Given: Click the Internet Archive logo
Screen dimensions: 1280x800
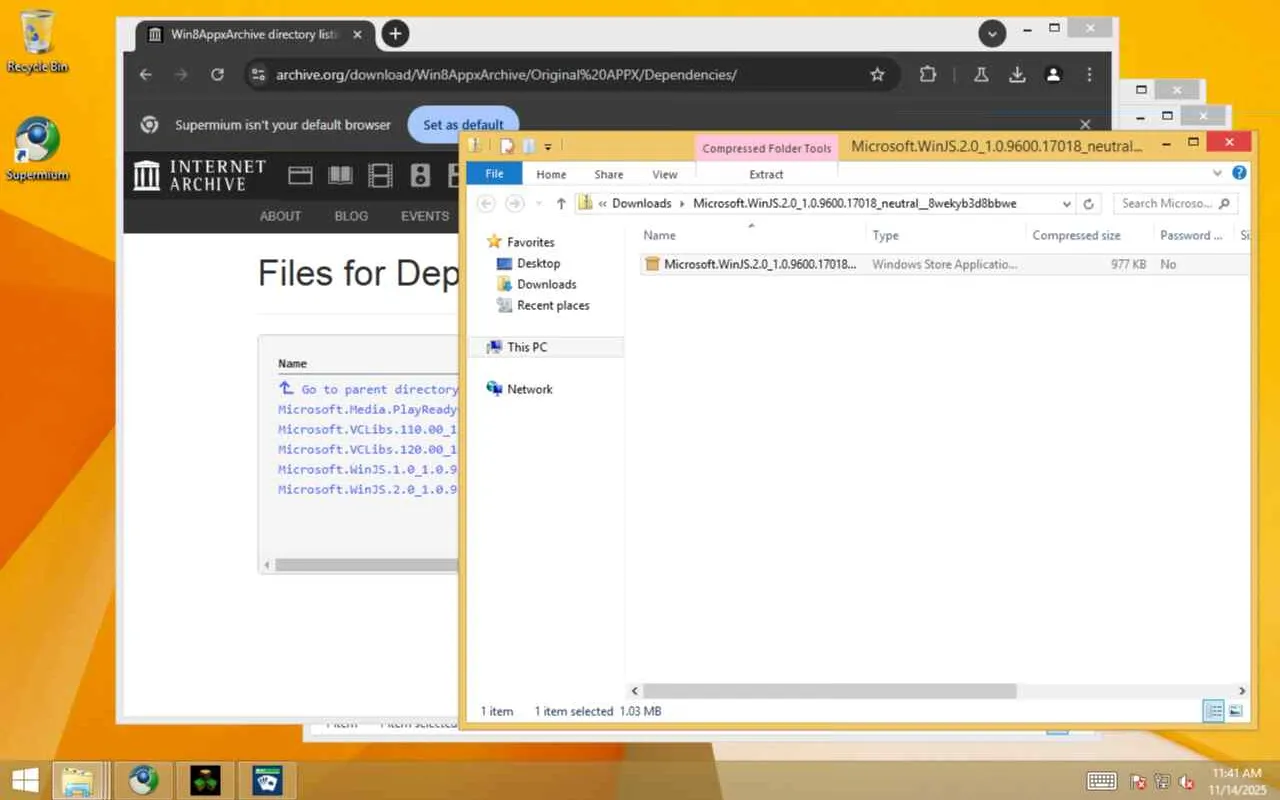Looking at the screenshot, I should [201, 175].
